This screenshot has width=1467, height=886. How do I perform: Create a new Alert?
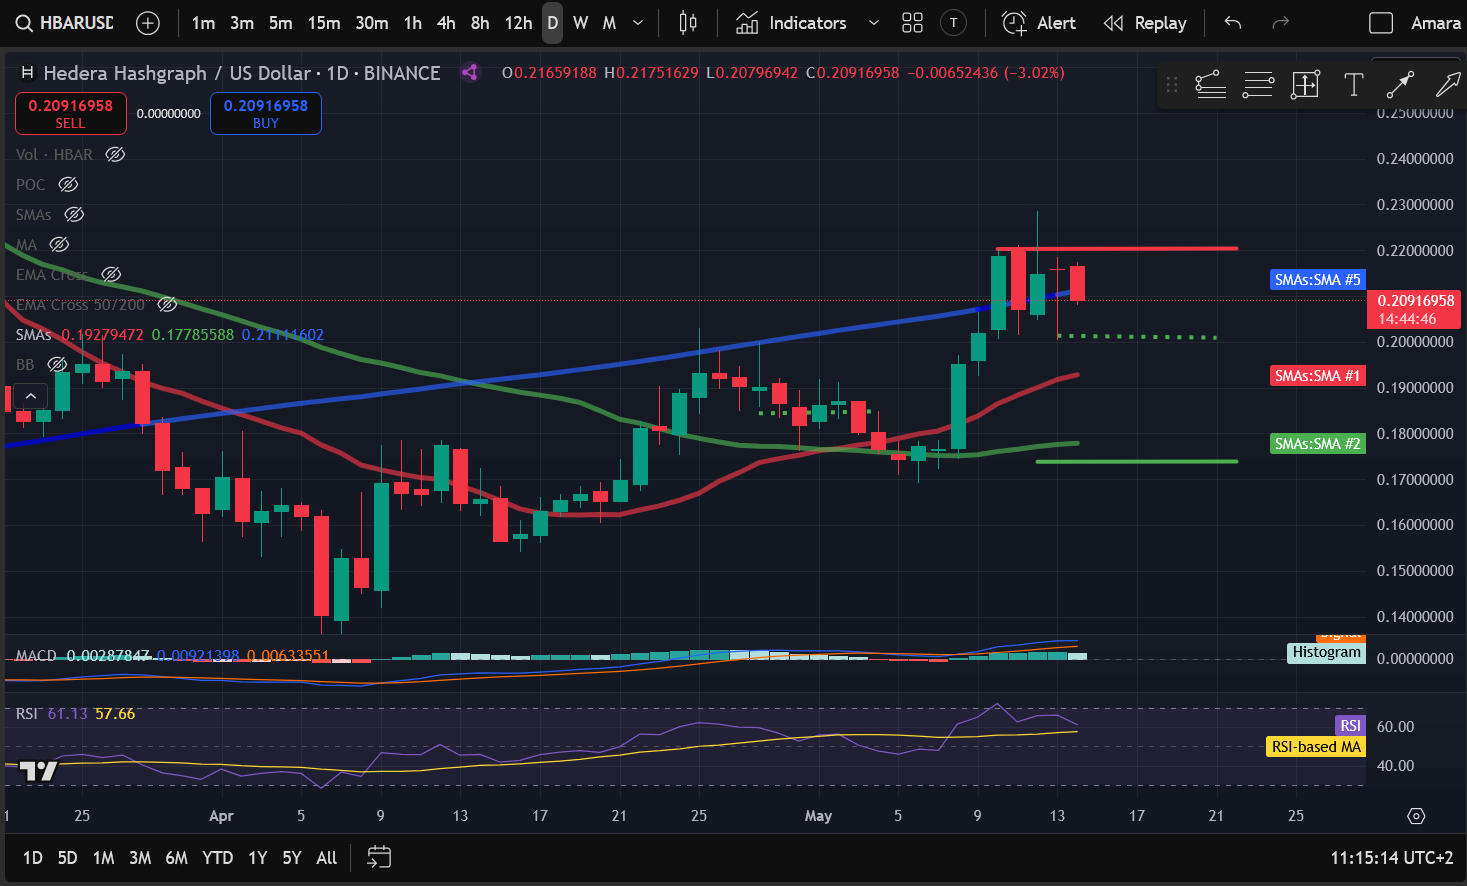(1039, 22)
